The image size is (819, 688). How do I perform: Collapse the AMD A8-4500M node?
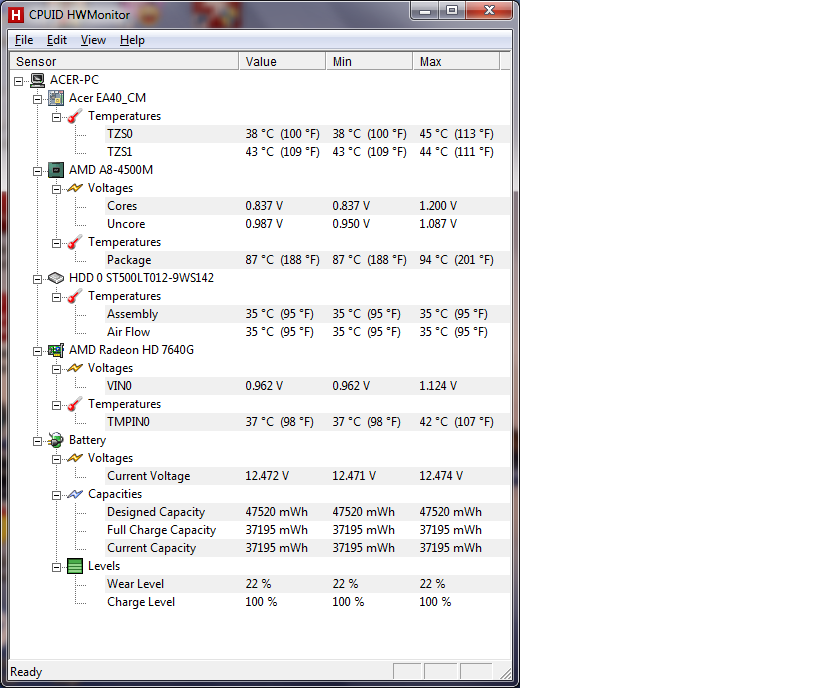pyautogui.click(x=38, y=171)
